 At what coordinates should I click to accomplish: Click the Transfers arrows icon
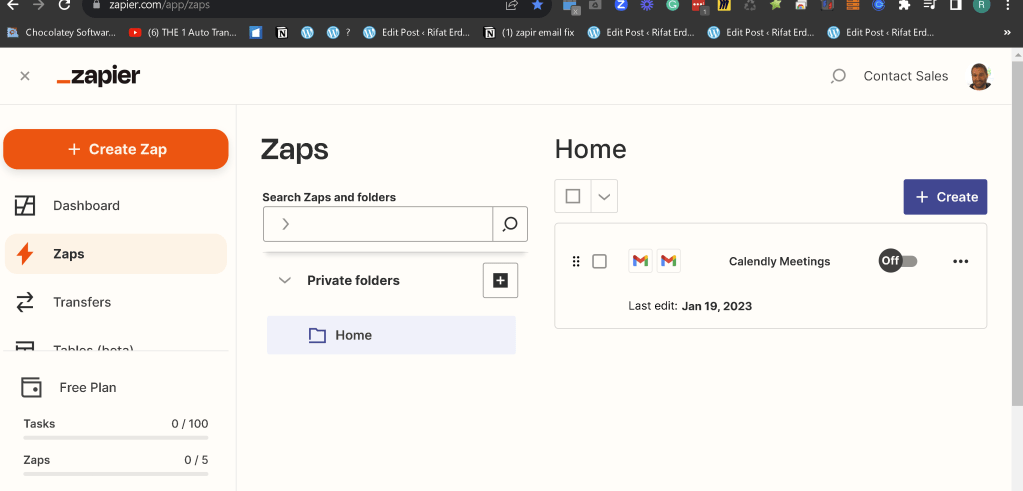(25, 302)
